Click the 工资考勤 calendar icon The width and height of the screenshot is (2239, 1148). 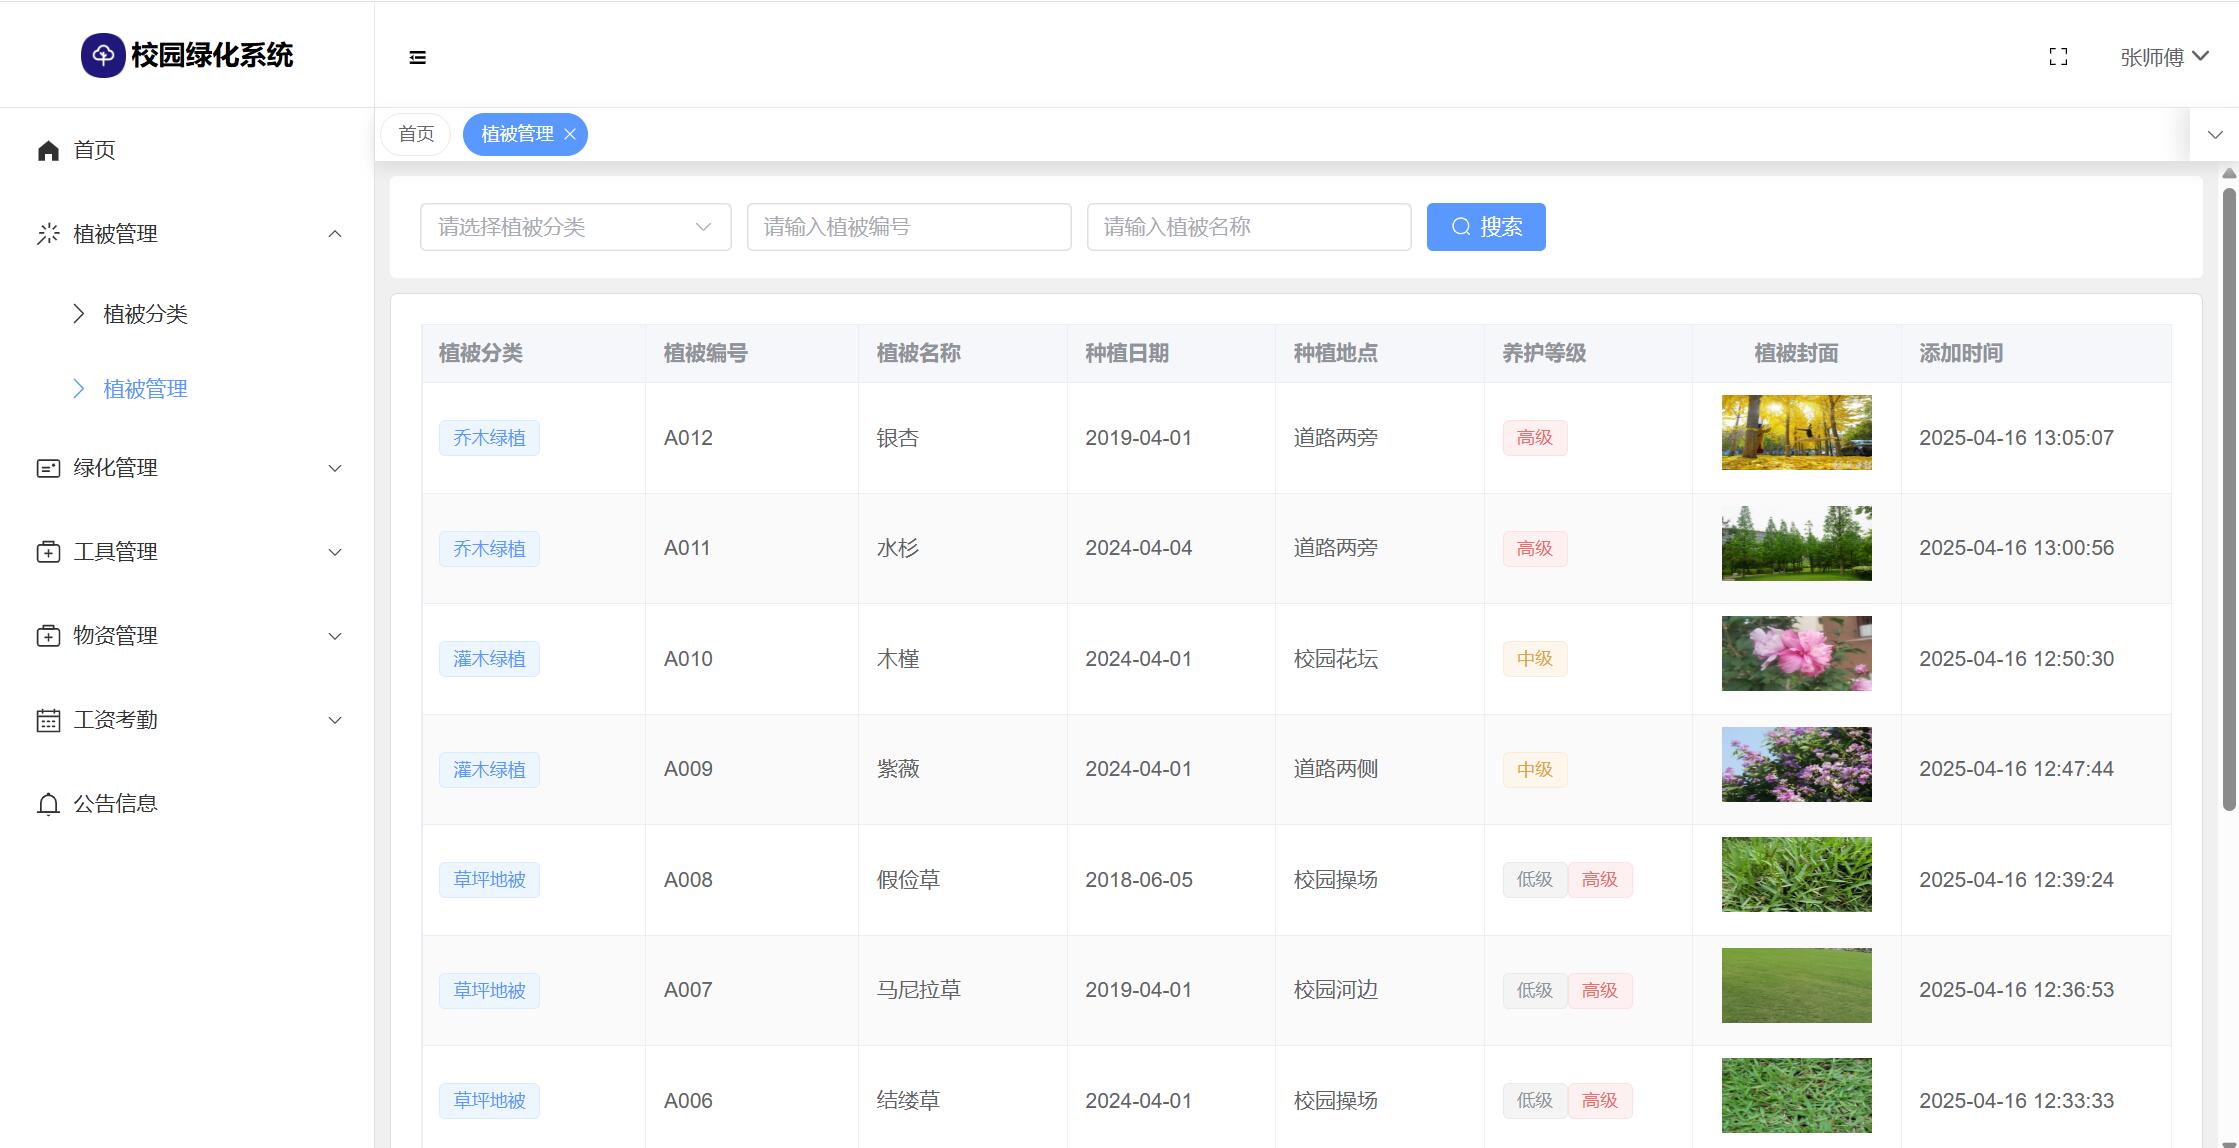tap(48, 720)
